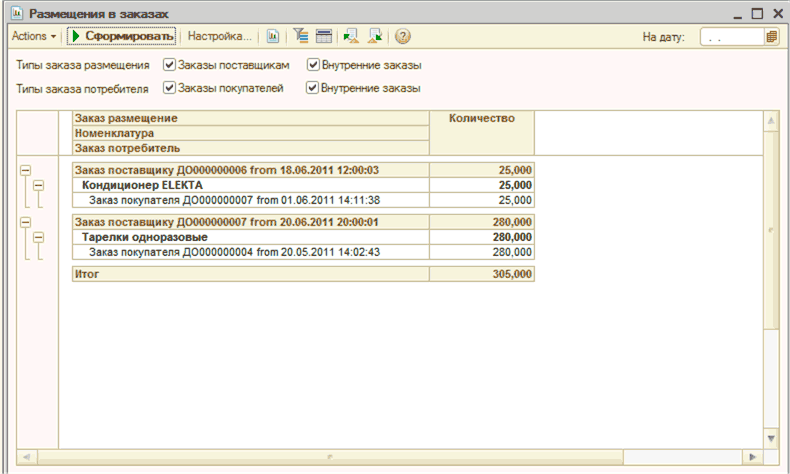790x474 pixels.
Task: Open the Actions menu
Action: point(34,36)
